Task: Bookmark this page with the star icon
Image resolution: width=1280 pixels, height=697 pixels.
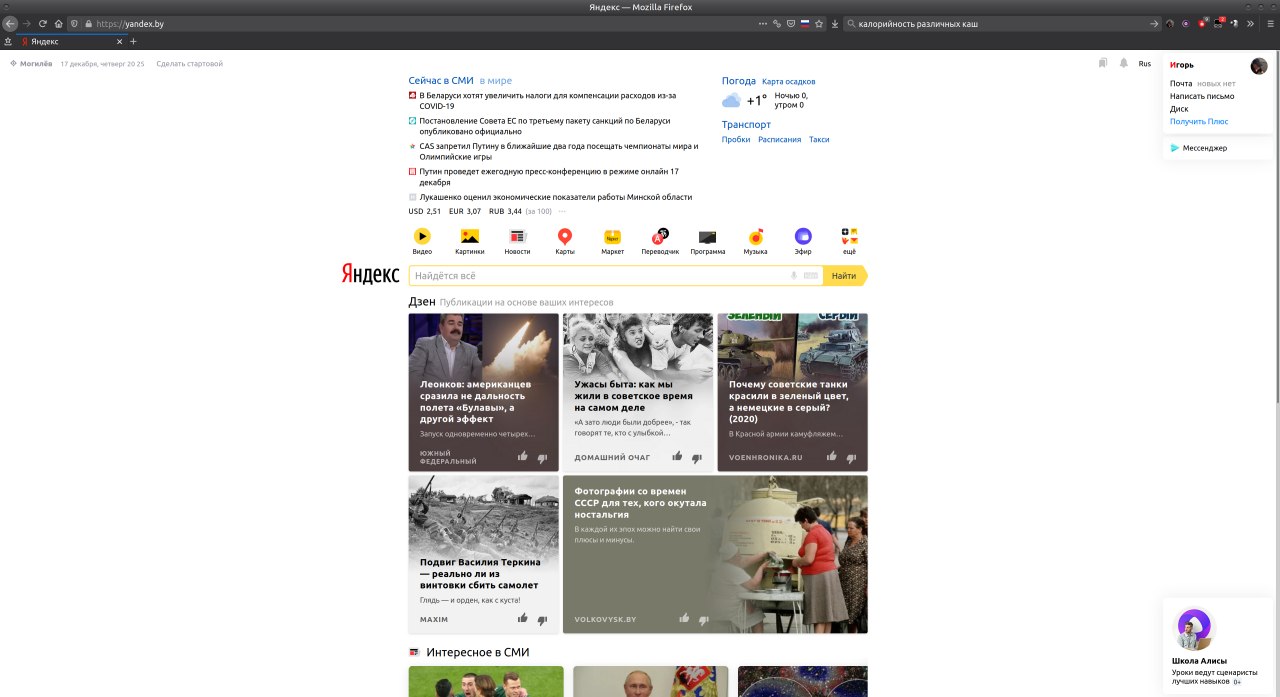Action: tap(818, 23)
